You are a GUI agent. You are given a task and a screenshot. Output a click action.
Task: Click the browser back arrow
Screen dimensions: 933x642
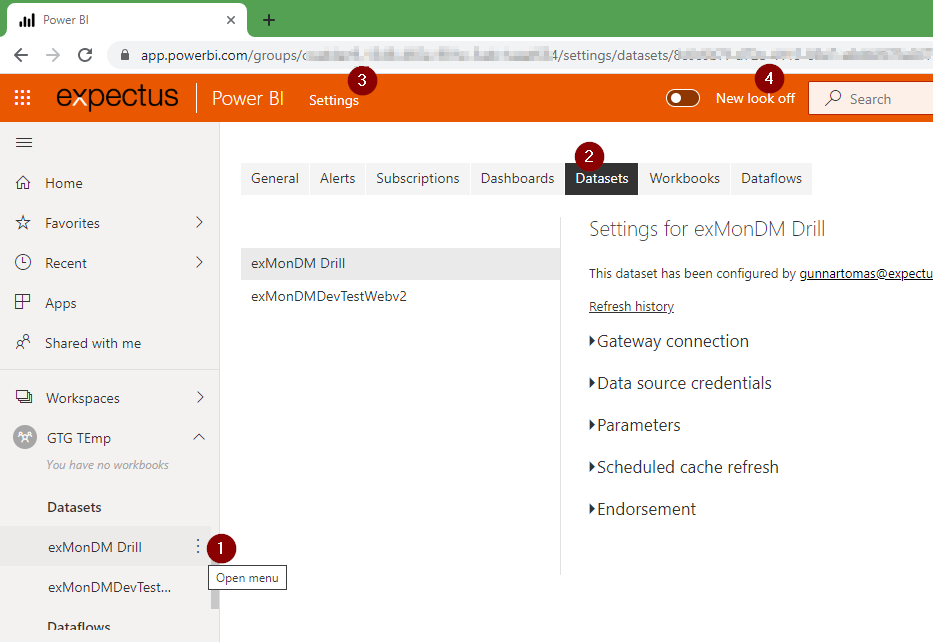pyautogui.click(x=21, y=55)
